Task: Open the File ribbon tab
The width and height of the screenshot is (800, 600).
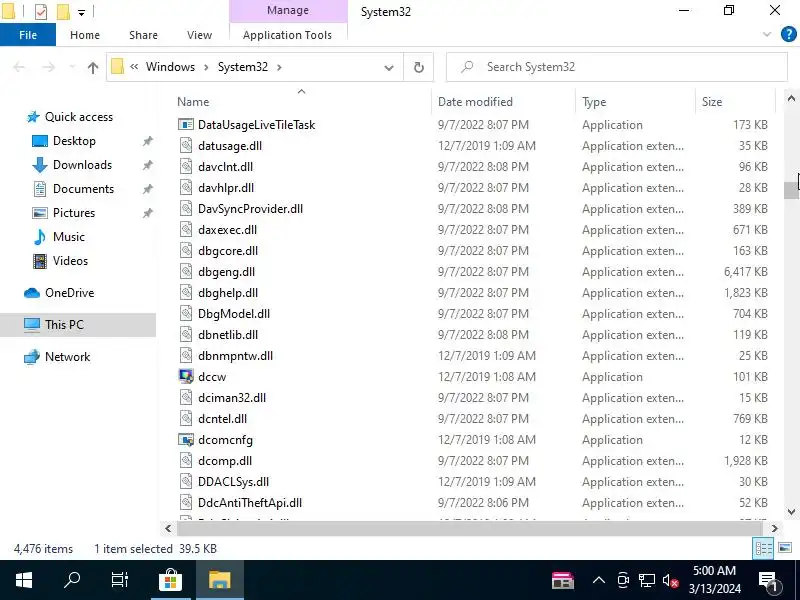Action: (28, 35)
